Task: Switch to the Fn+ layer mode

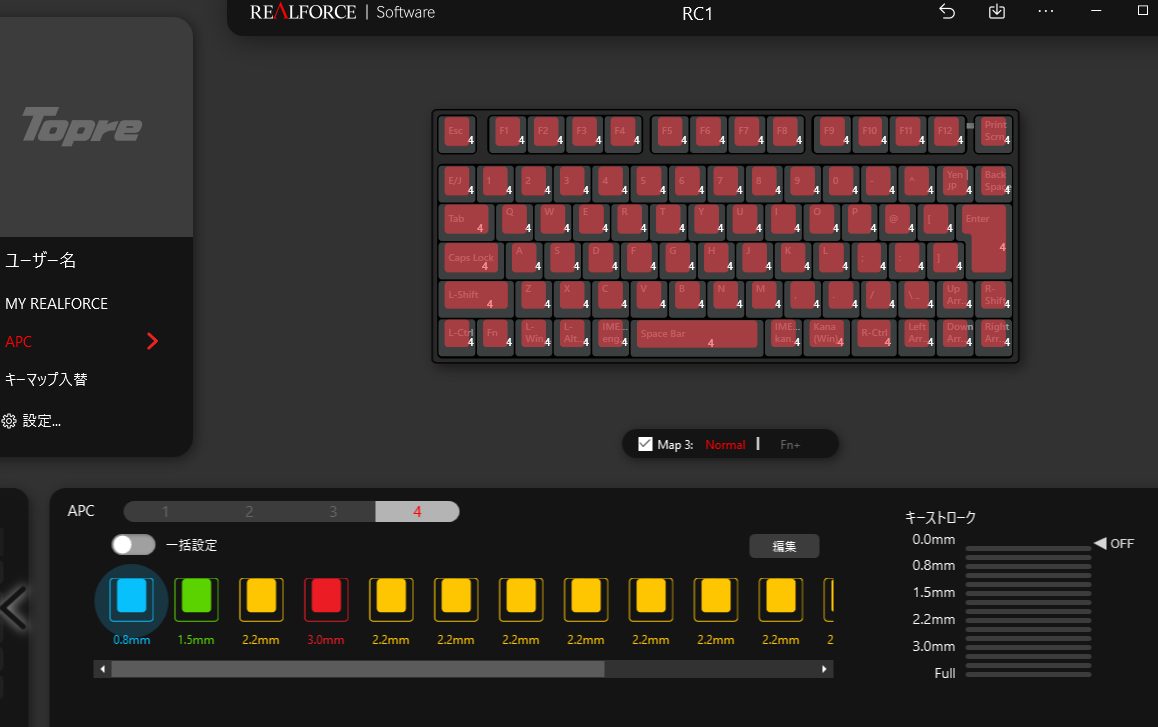Action: [x=790, y=444]
